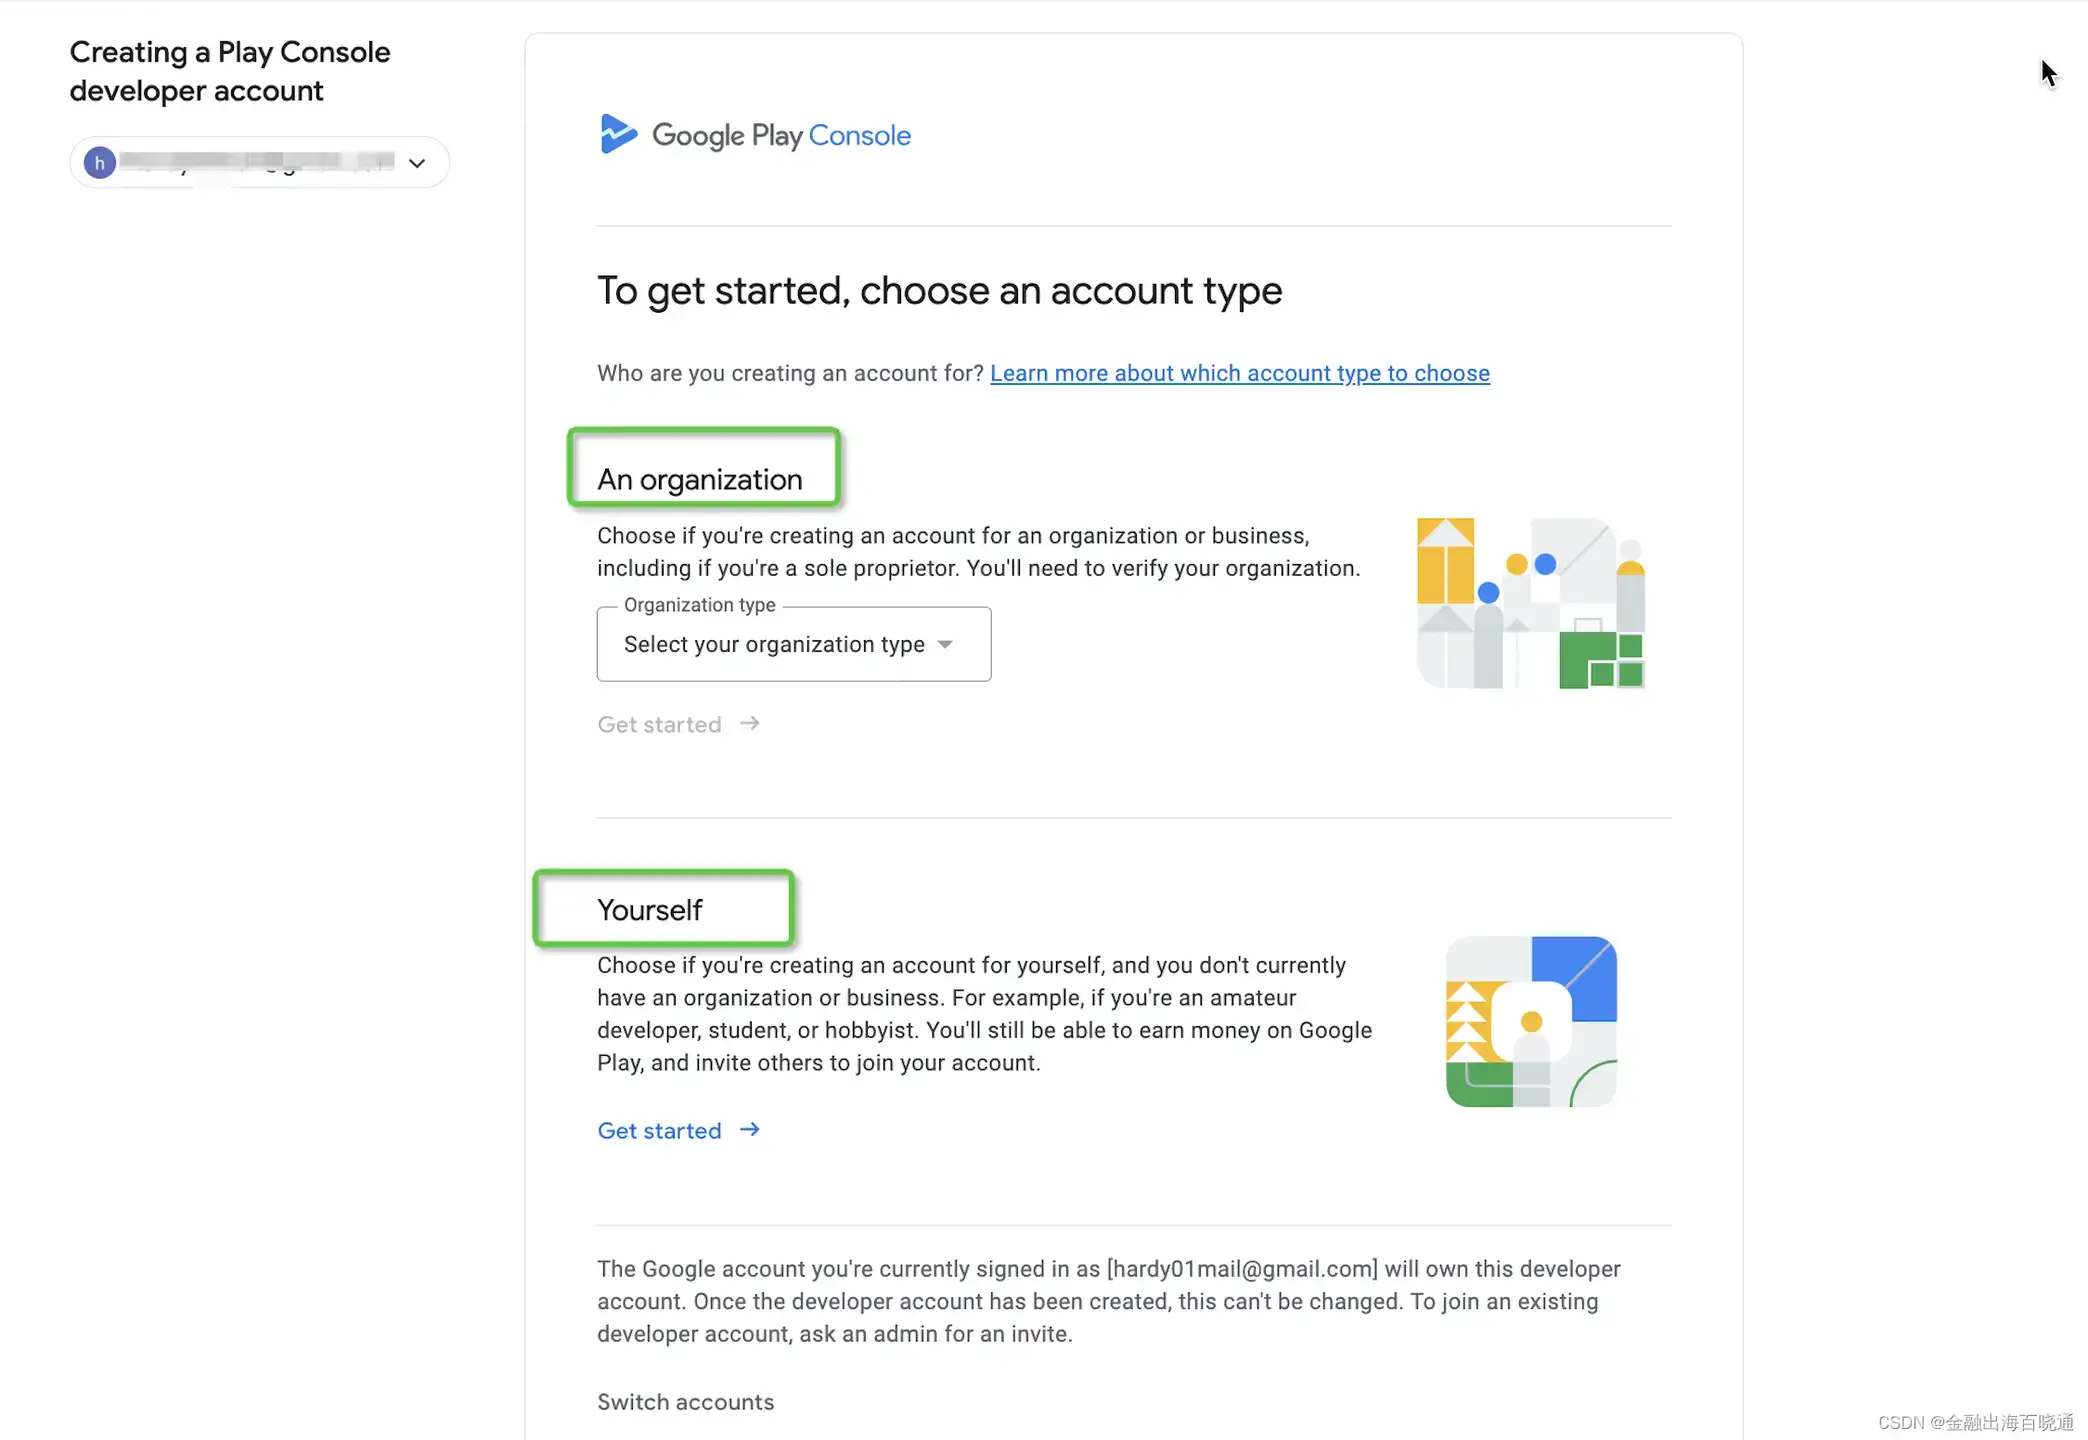The image size is (2088, 1440).
Task: Click the Google Play Console logo icon
Action: click(x=617, y=134)
